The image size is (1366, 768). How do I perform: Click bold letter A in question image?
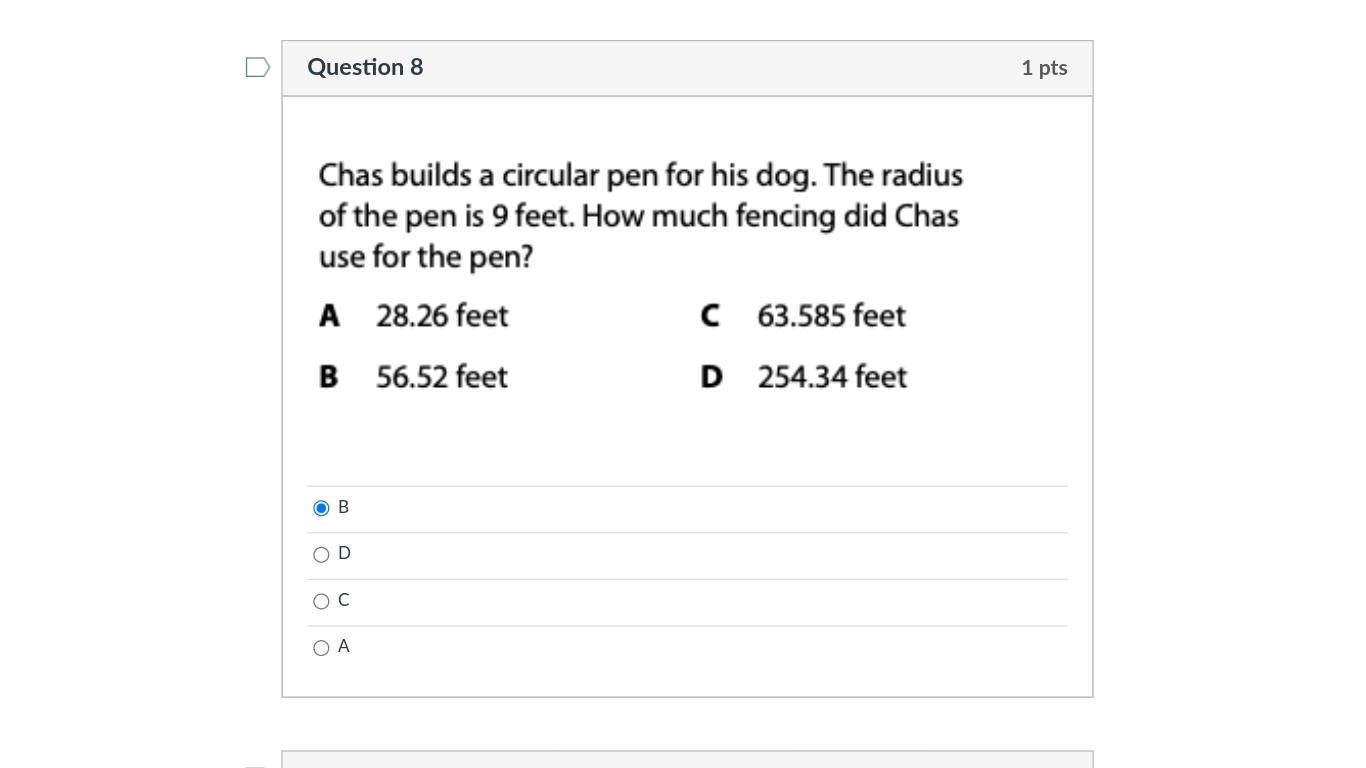pos(329,316)
